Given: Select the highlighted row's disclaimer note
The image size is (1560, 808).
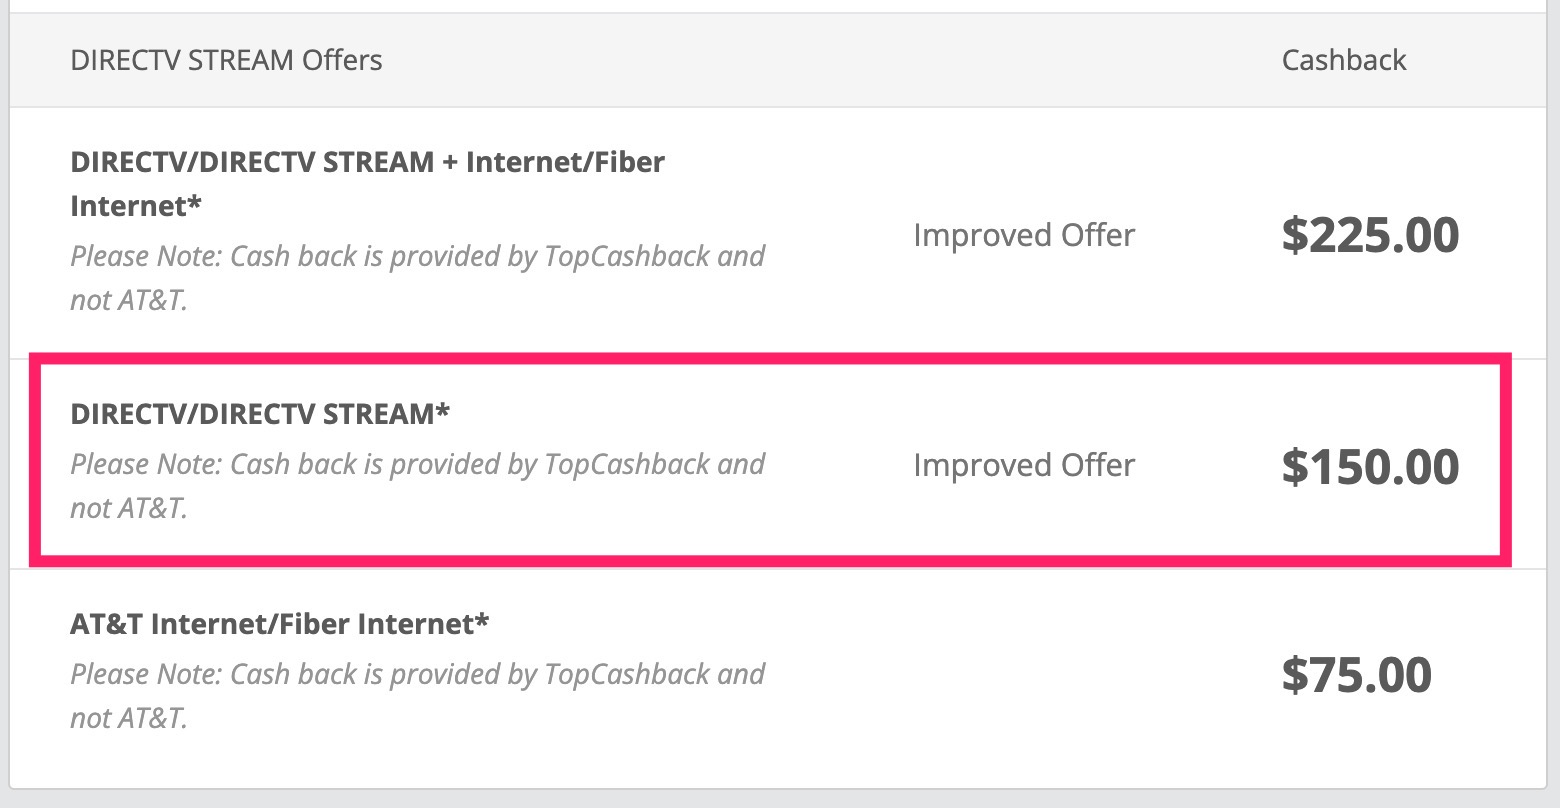Looking at the screenshot, I should coord(417,485).
